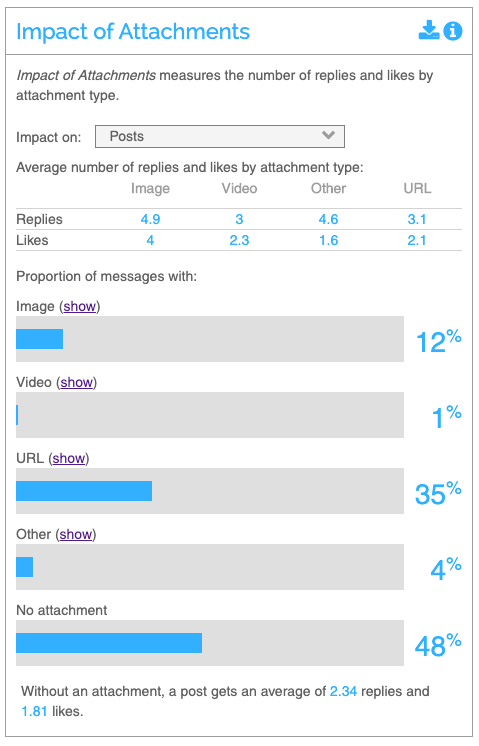Show messages with Video attachments
This screenshot has height=746, width=479.
click(77, 383)
